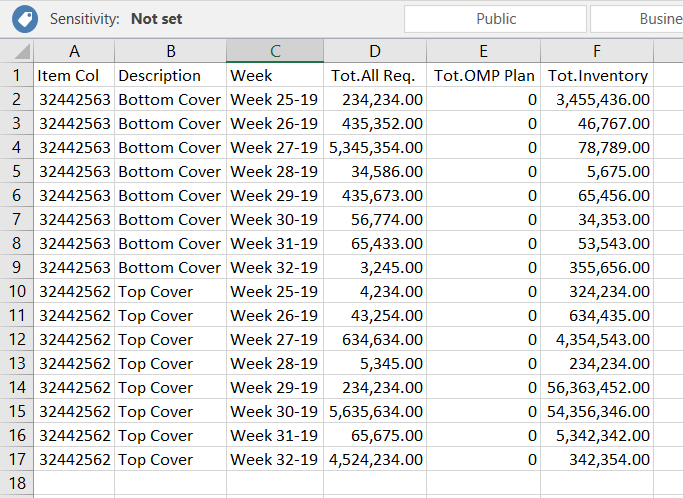Select row 18 header
Viewport: 683px width, 498px height.
tap(17, 483)
